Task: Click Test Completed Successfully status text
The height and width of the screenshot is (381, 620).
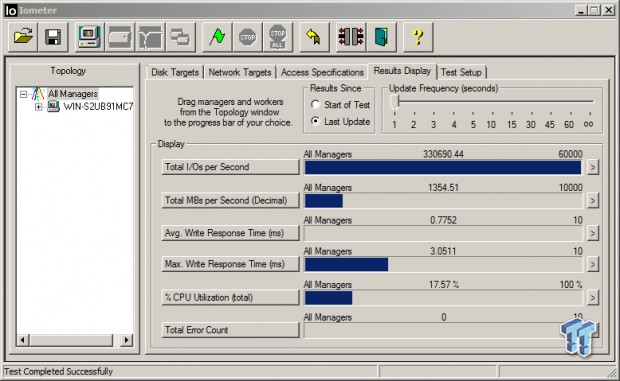Action: 59,372
